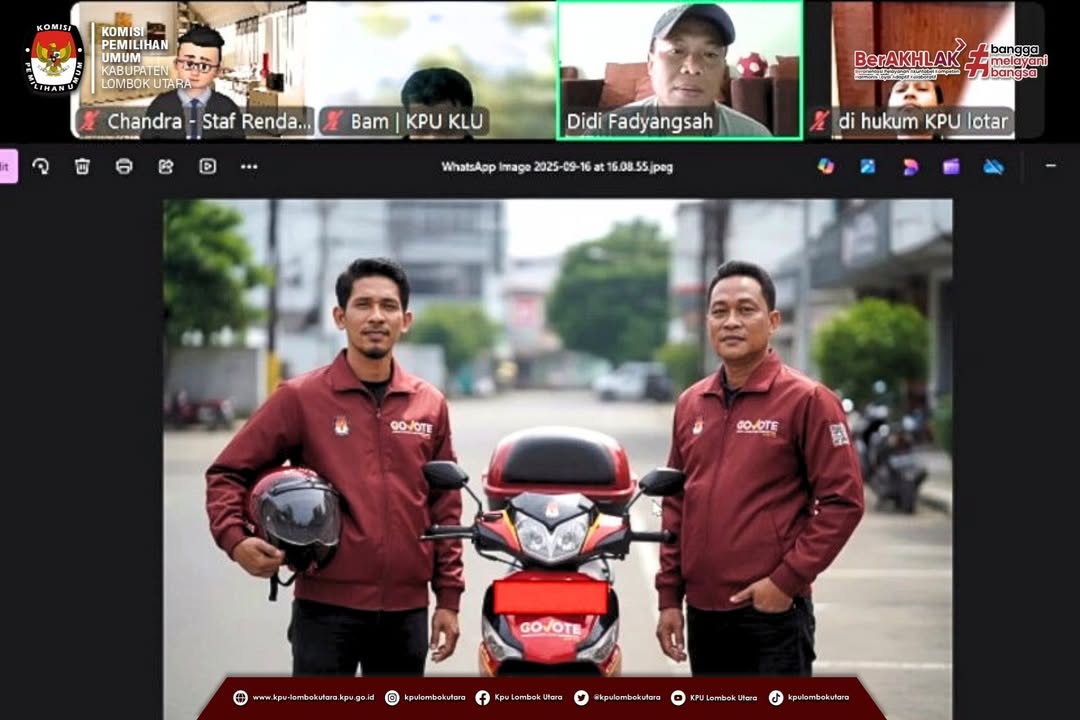Viewport: 1080px width, 720px height.
Task: Click the Edit button at far left
Action: tap(7, 166)
